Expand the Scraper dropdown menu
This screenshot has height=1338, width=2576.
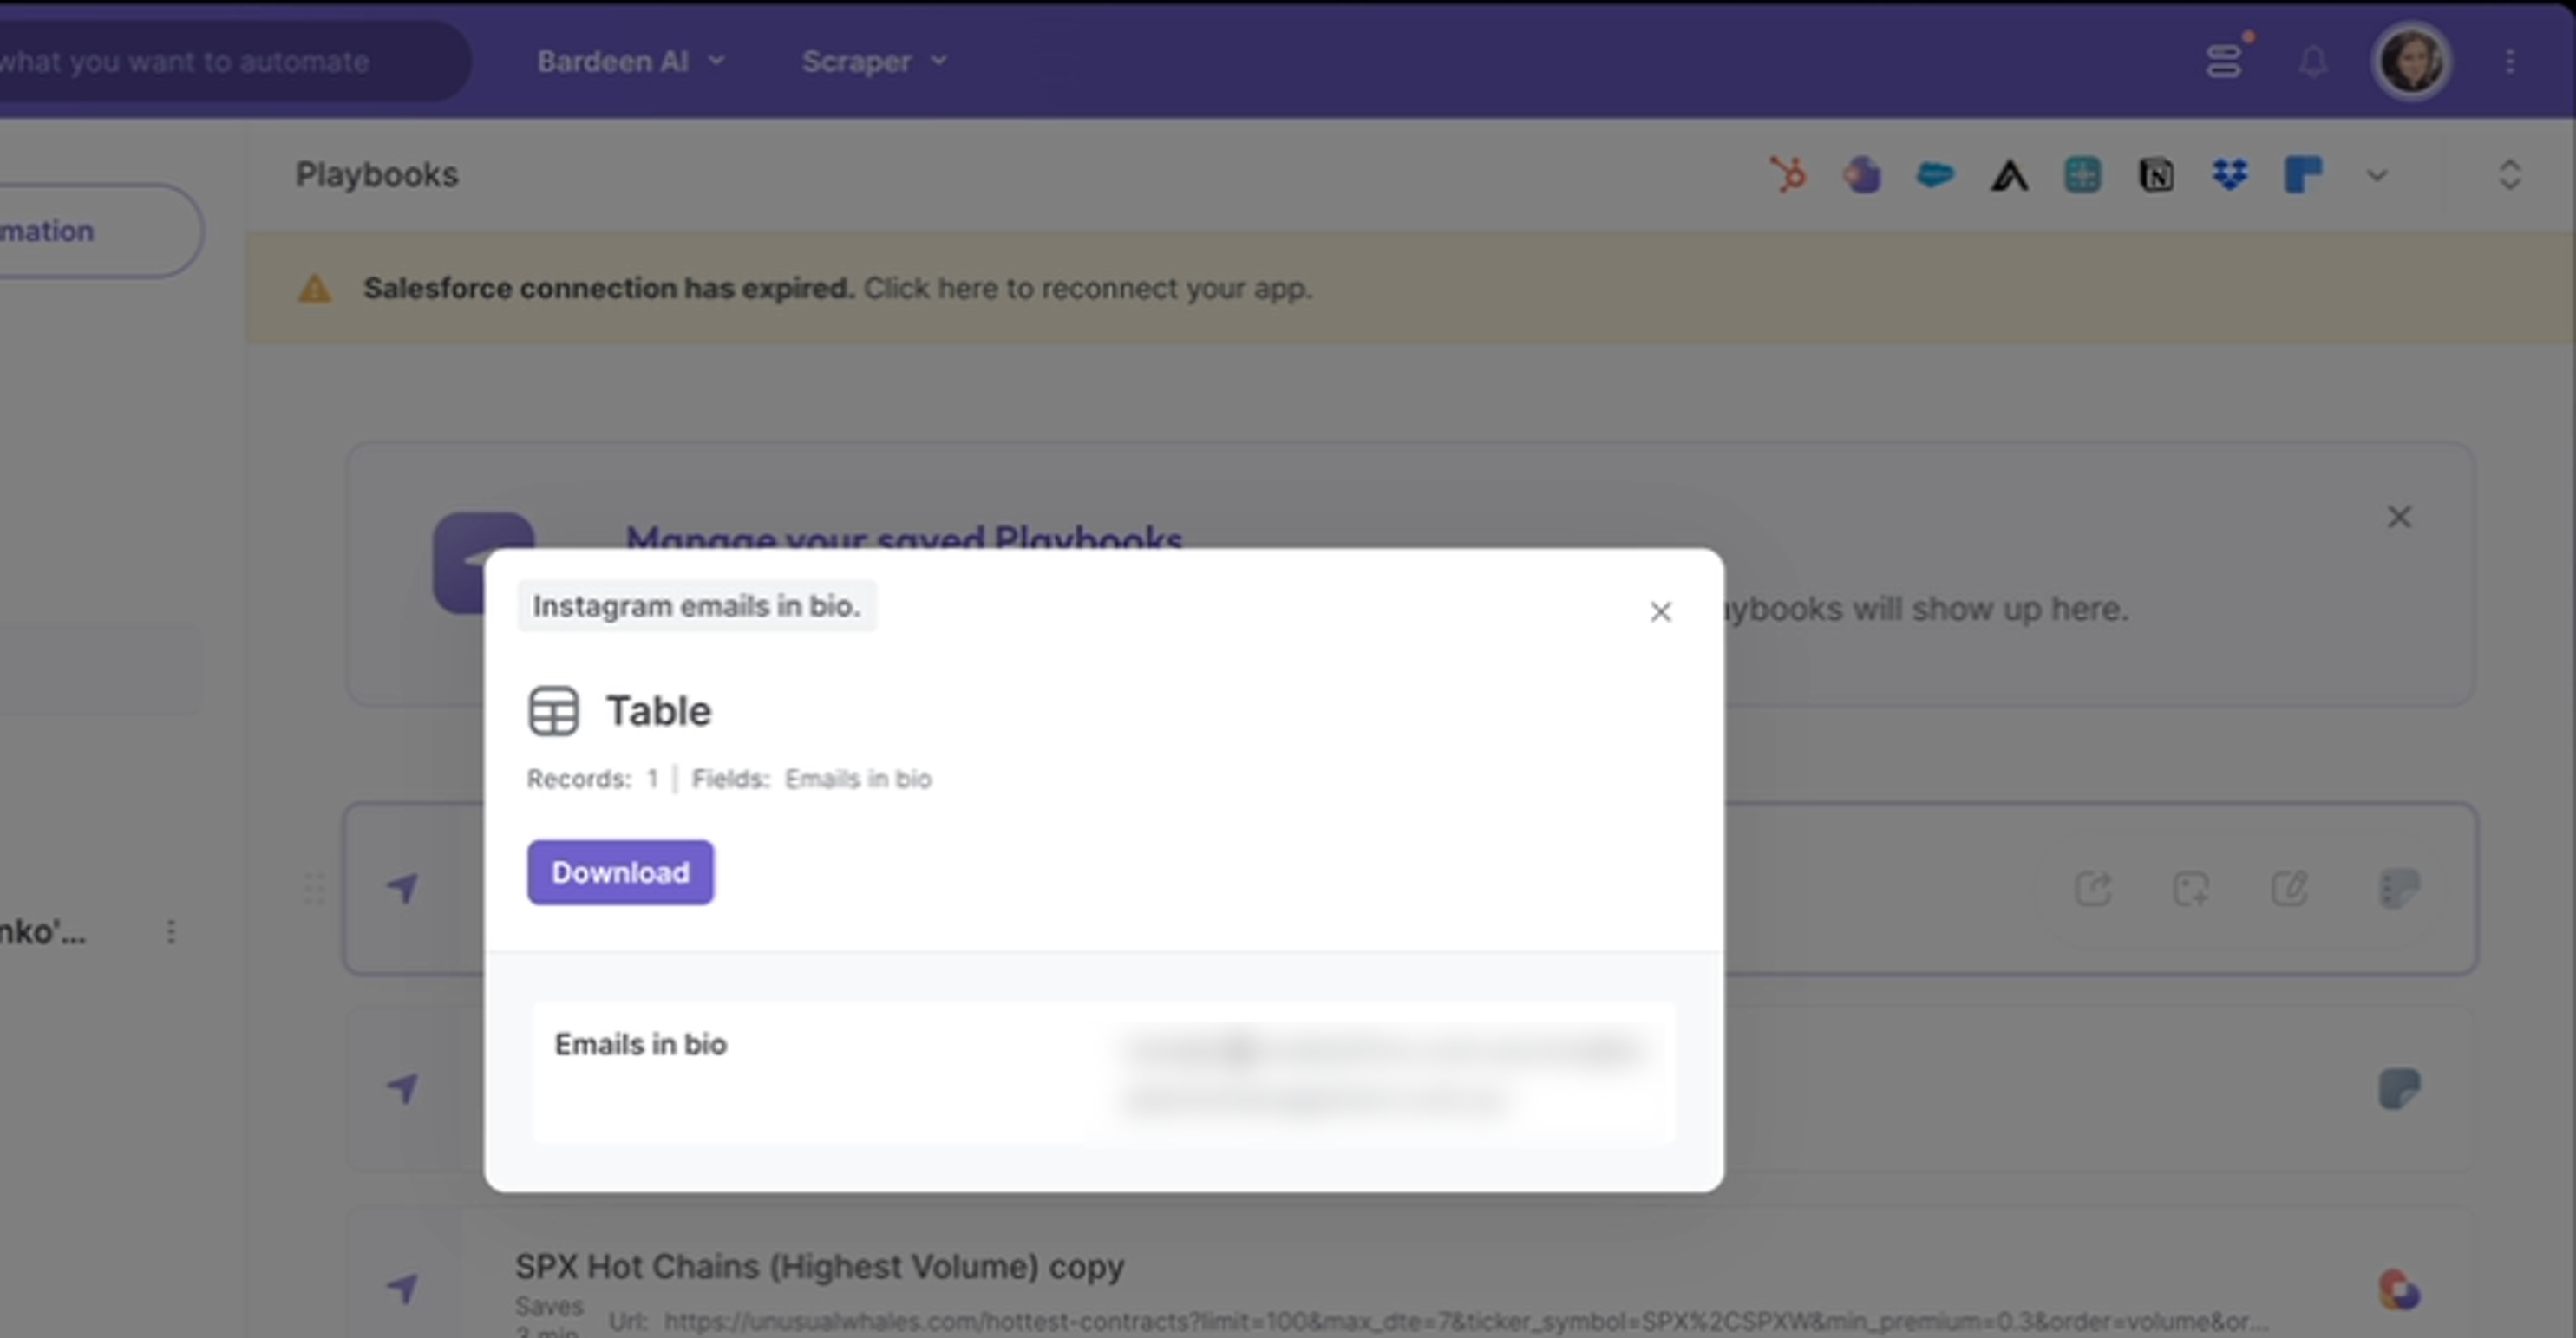(874, 61)
